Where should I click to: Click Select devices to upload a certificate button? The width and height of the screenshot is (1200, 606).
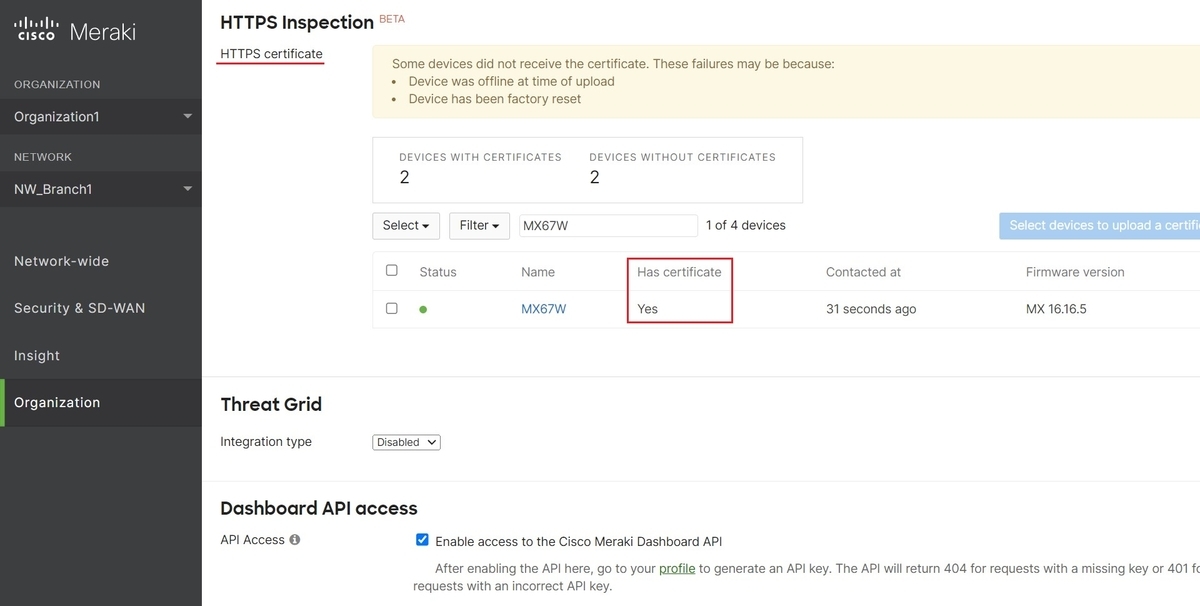tap(1099, 226)
